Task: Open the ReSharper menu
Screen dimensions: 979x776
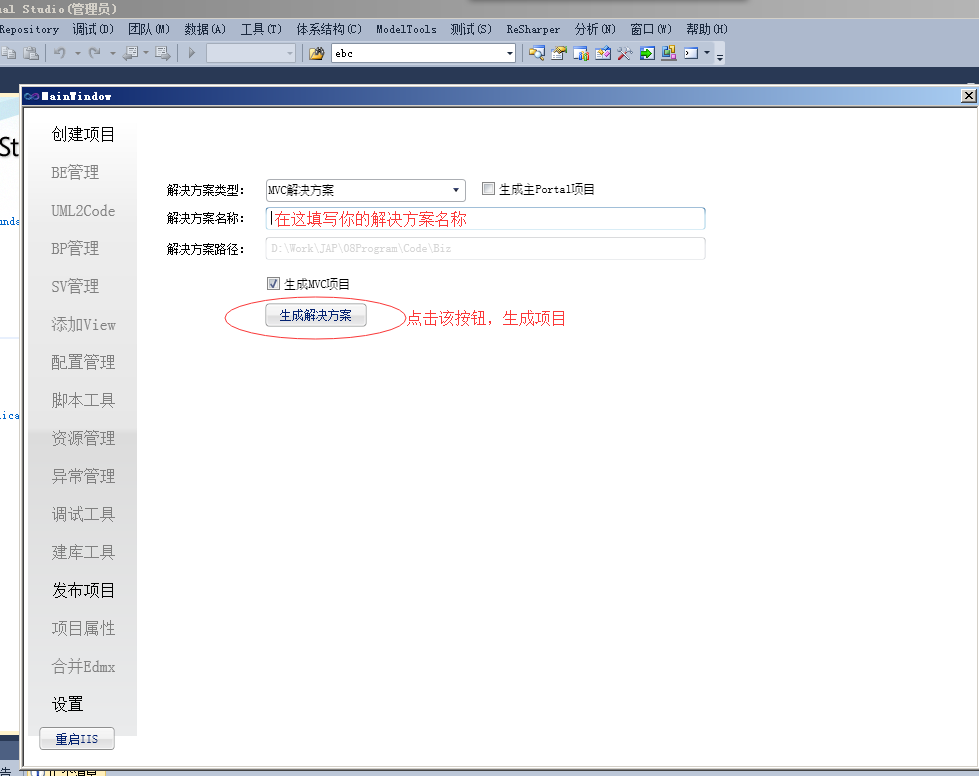Action: (533, 29)
